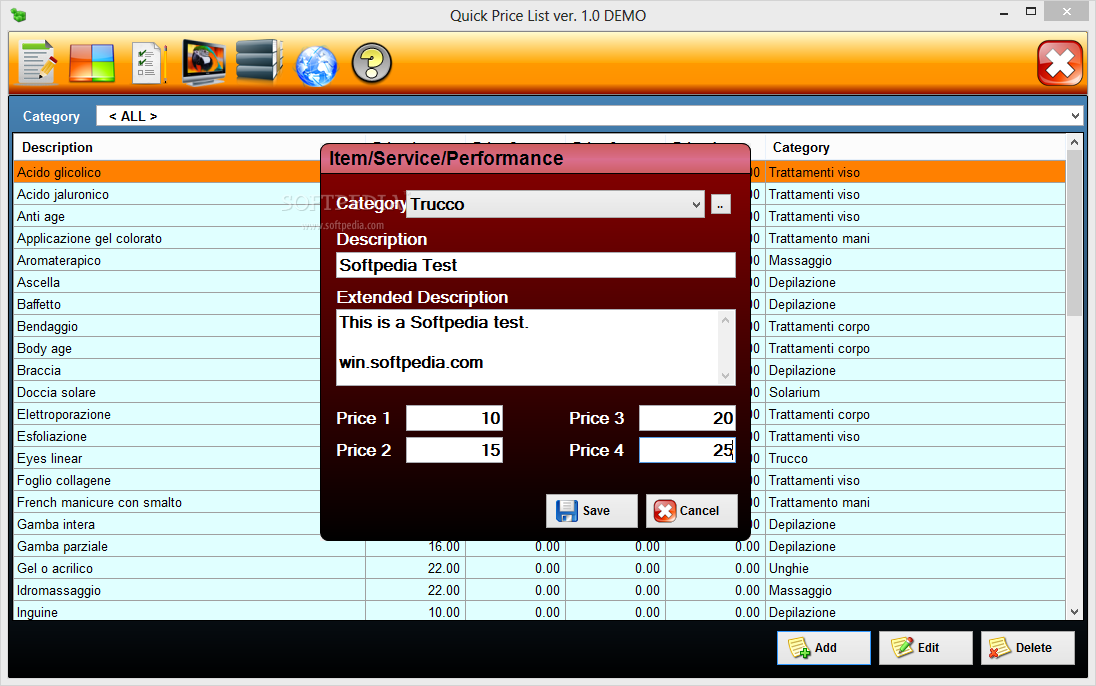Click the four colored squares toolbar icon

coord(92,64)
